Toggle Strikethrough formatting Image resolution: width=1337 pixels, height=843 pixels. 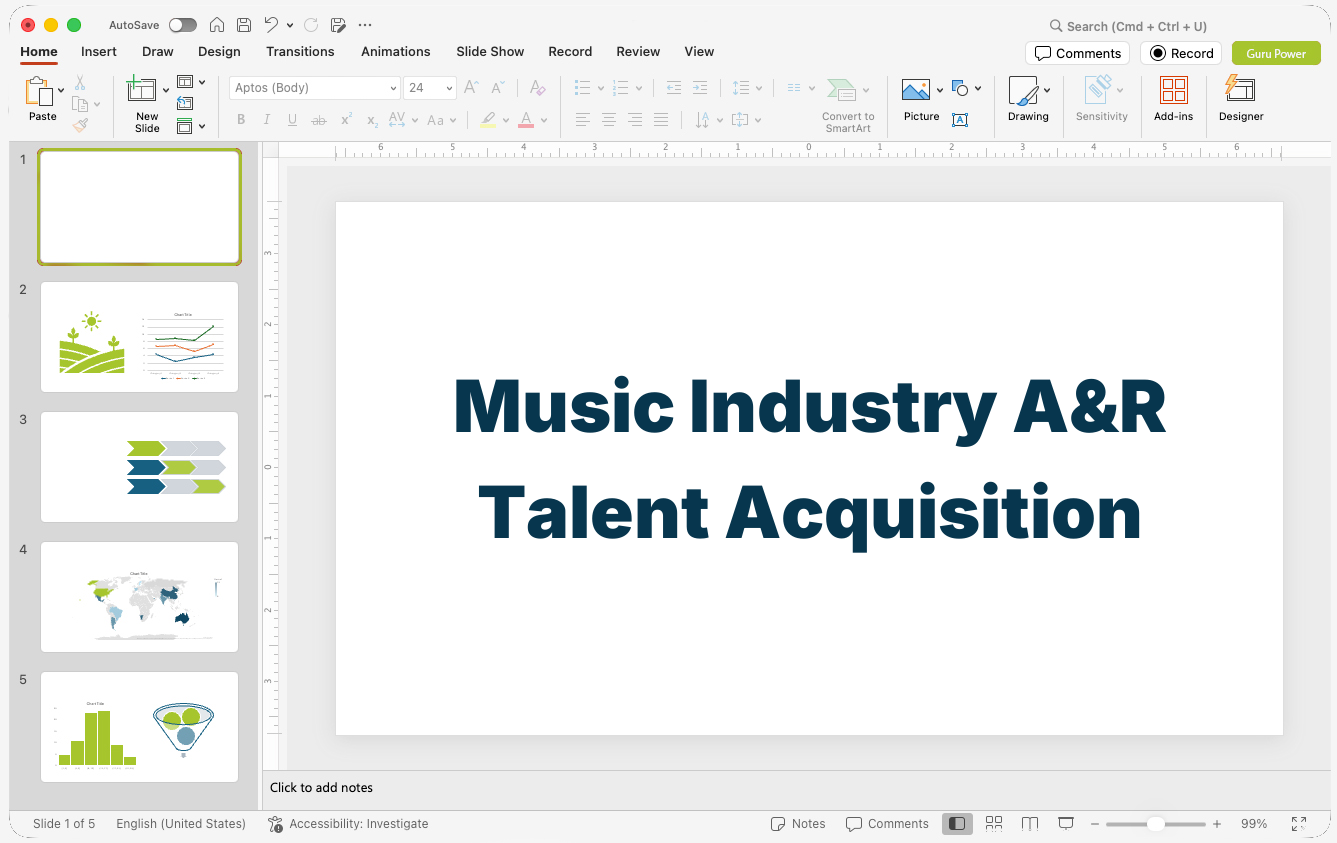(319, 120)
